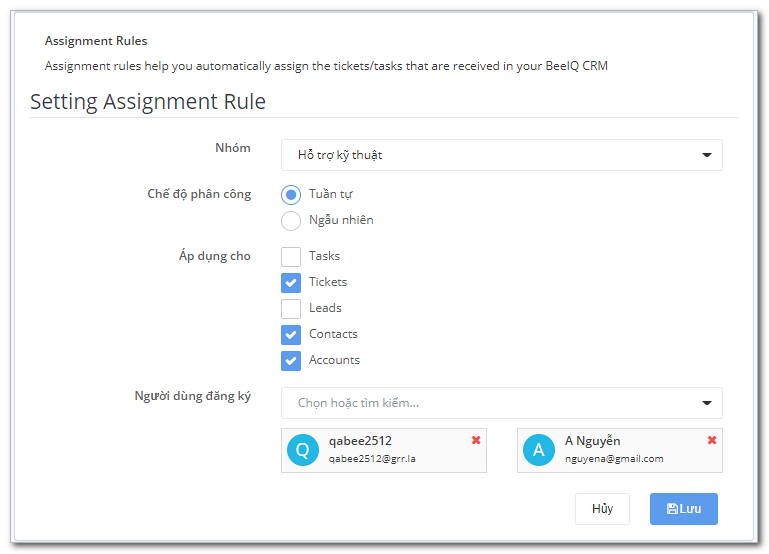Remove user qabee2512 with red X
The width and height of the screenshot is (769, 554).
coord(476,440)
